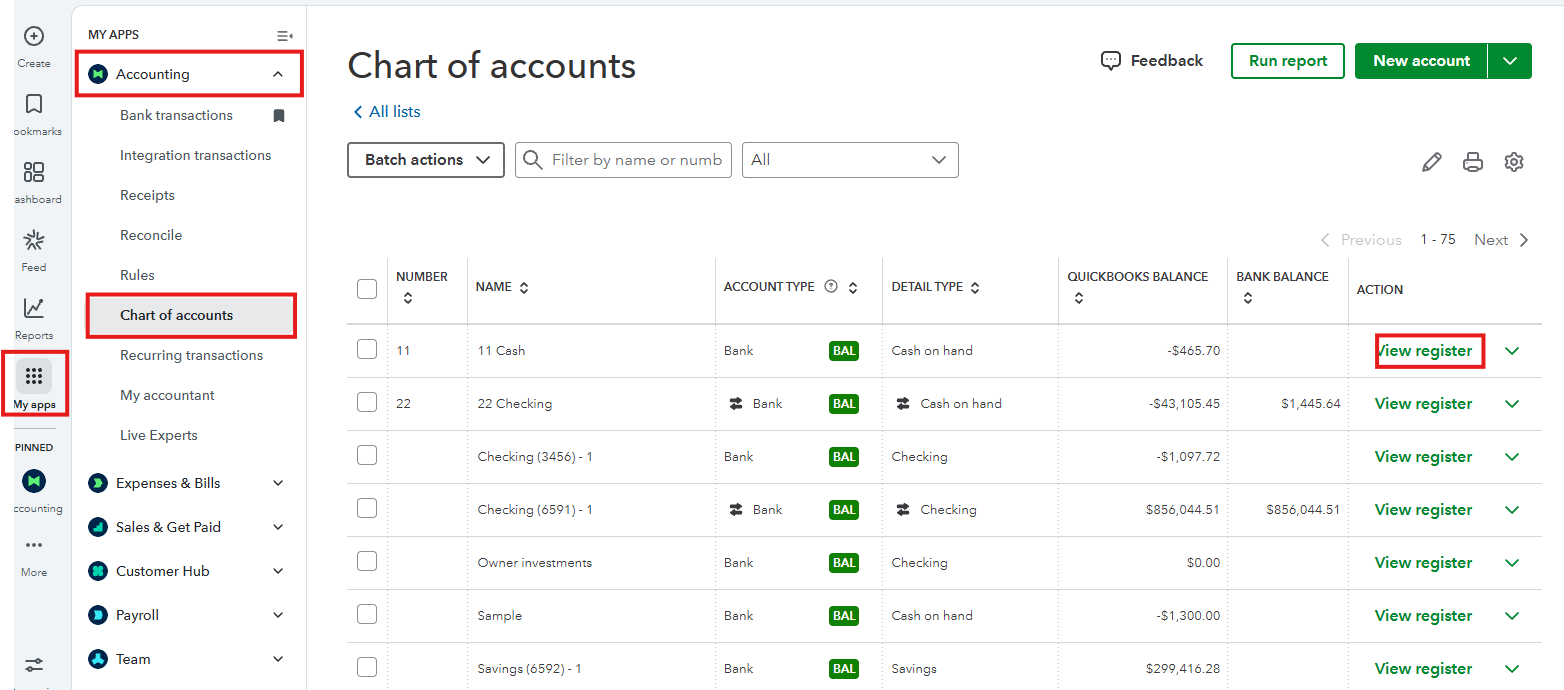Tick the checkbox for 11 Cash
The width and height of the screenshot is (1564, 690).
click(x=367, y=350)
